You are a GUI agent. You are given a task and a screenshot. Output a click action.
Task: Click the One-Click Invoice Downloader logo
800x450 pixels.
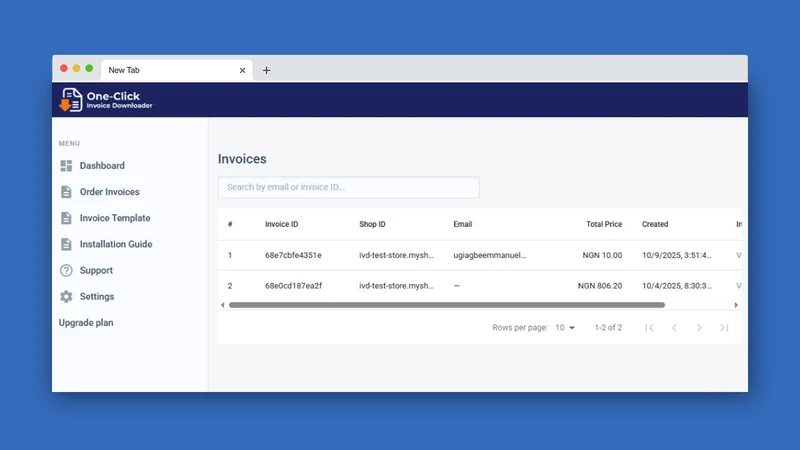tap(106, 99)
